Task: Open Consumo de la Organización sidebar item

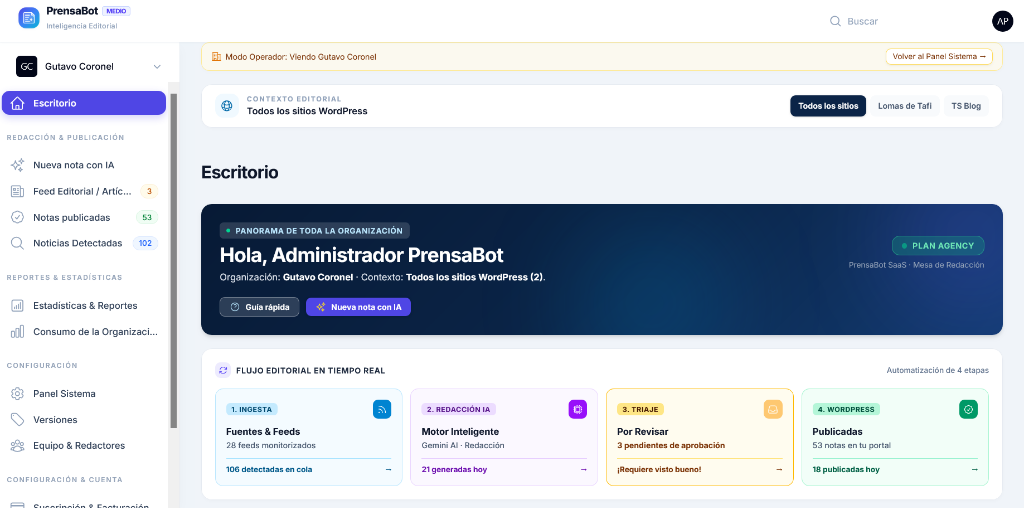Action: (84, 332)
